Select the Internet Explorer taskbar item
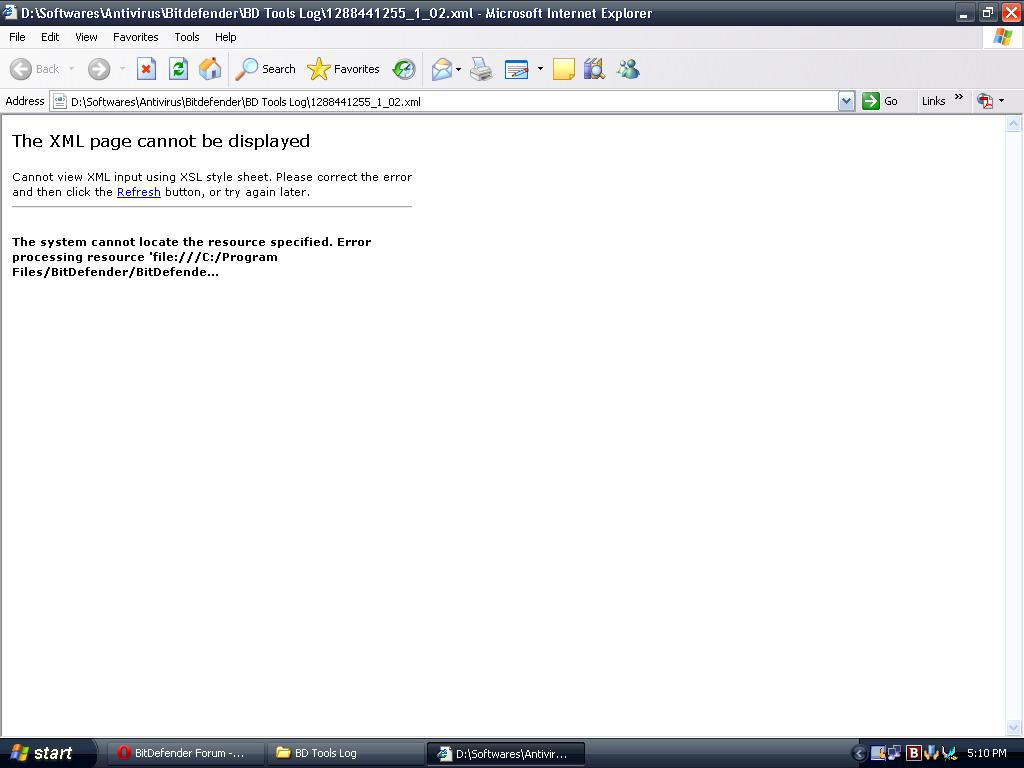 (505, 753)
